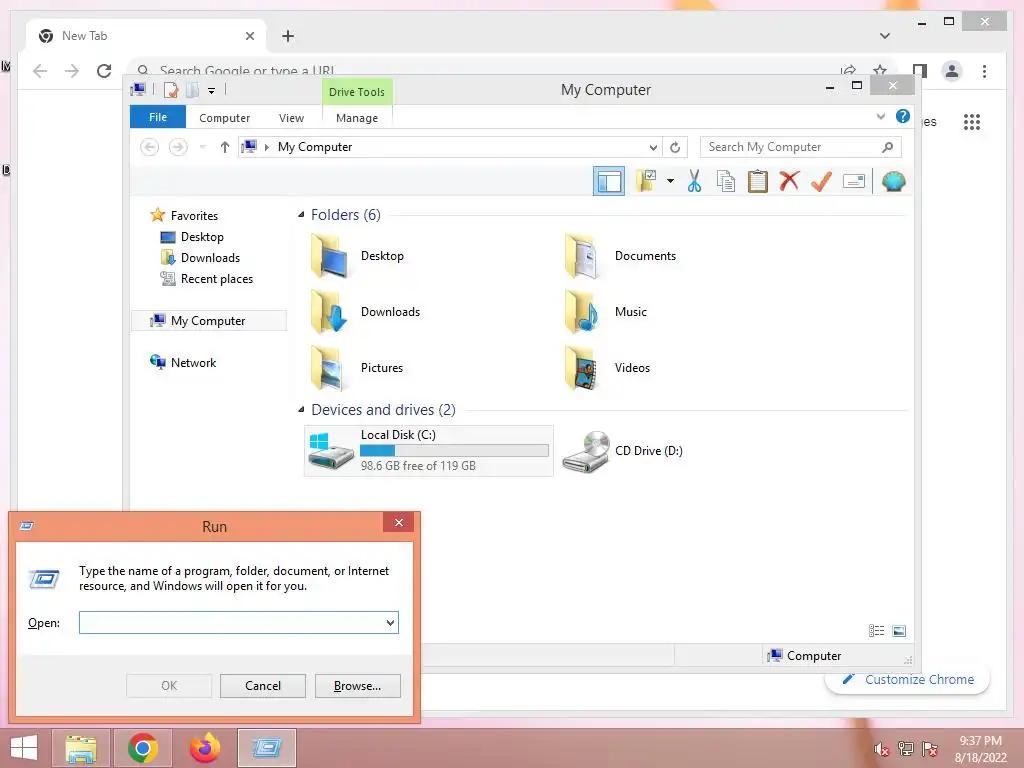Viewport: 1024px width, 768px height.
Task: Click Local Disk (C:) usage bar
Action: click(x=454, y=450)
